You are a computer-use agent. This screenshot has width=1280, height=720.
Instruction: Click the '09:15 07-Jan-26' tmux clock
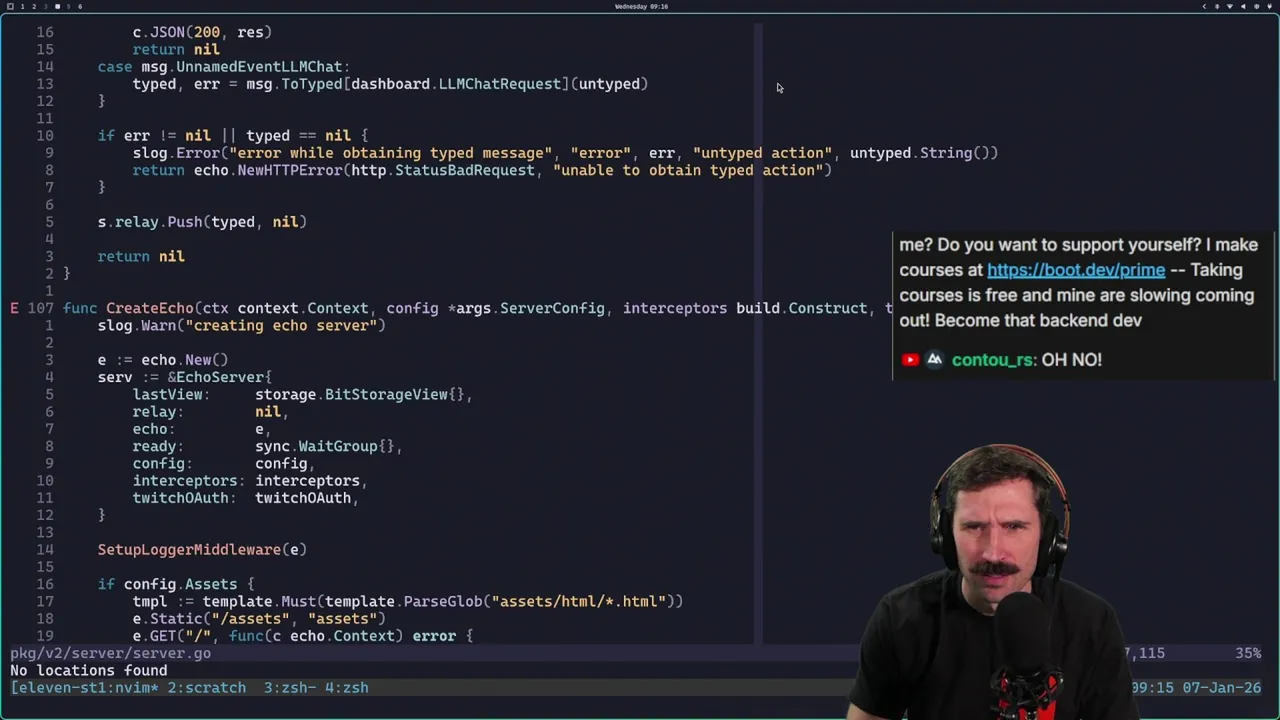click(x=1196, y=688)
